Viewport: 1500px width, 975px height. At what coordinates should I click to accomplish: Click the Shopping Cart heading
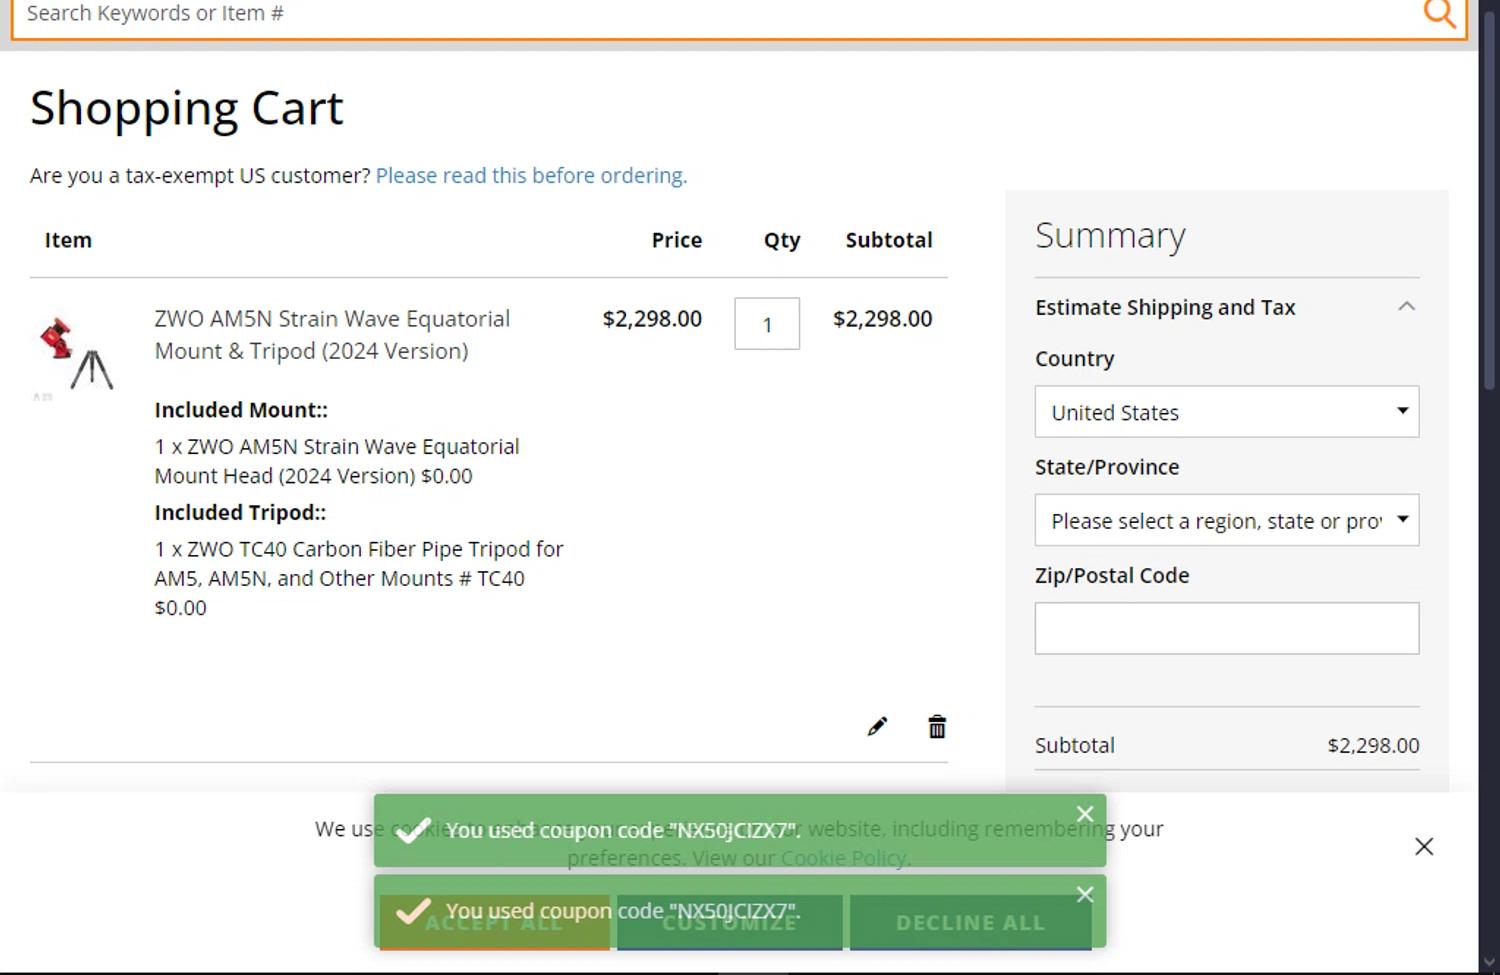187,108
